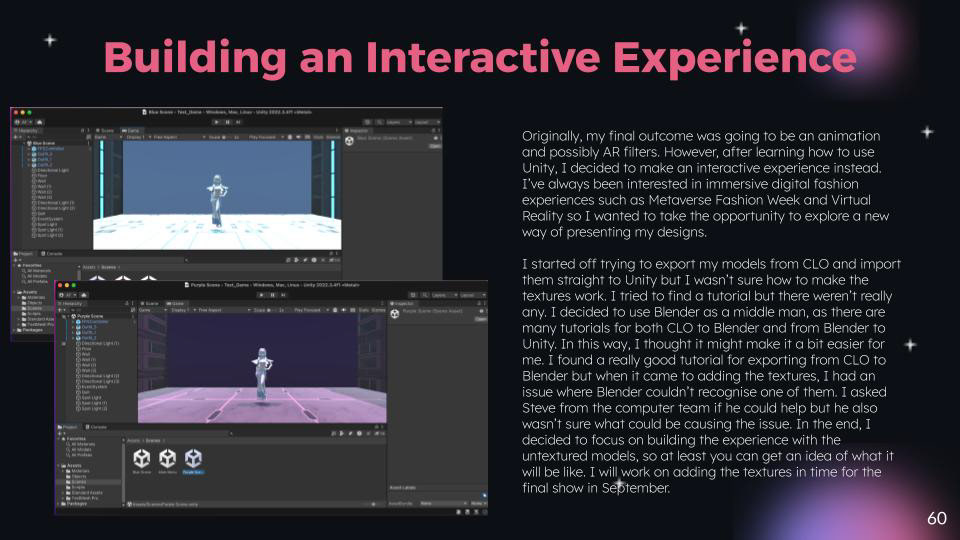Screen dimensions: 960x540
Task: Open Play Focused dropdown in Purple Scene window
Action: [310, 310]
